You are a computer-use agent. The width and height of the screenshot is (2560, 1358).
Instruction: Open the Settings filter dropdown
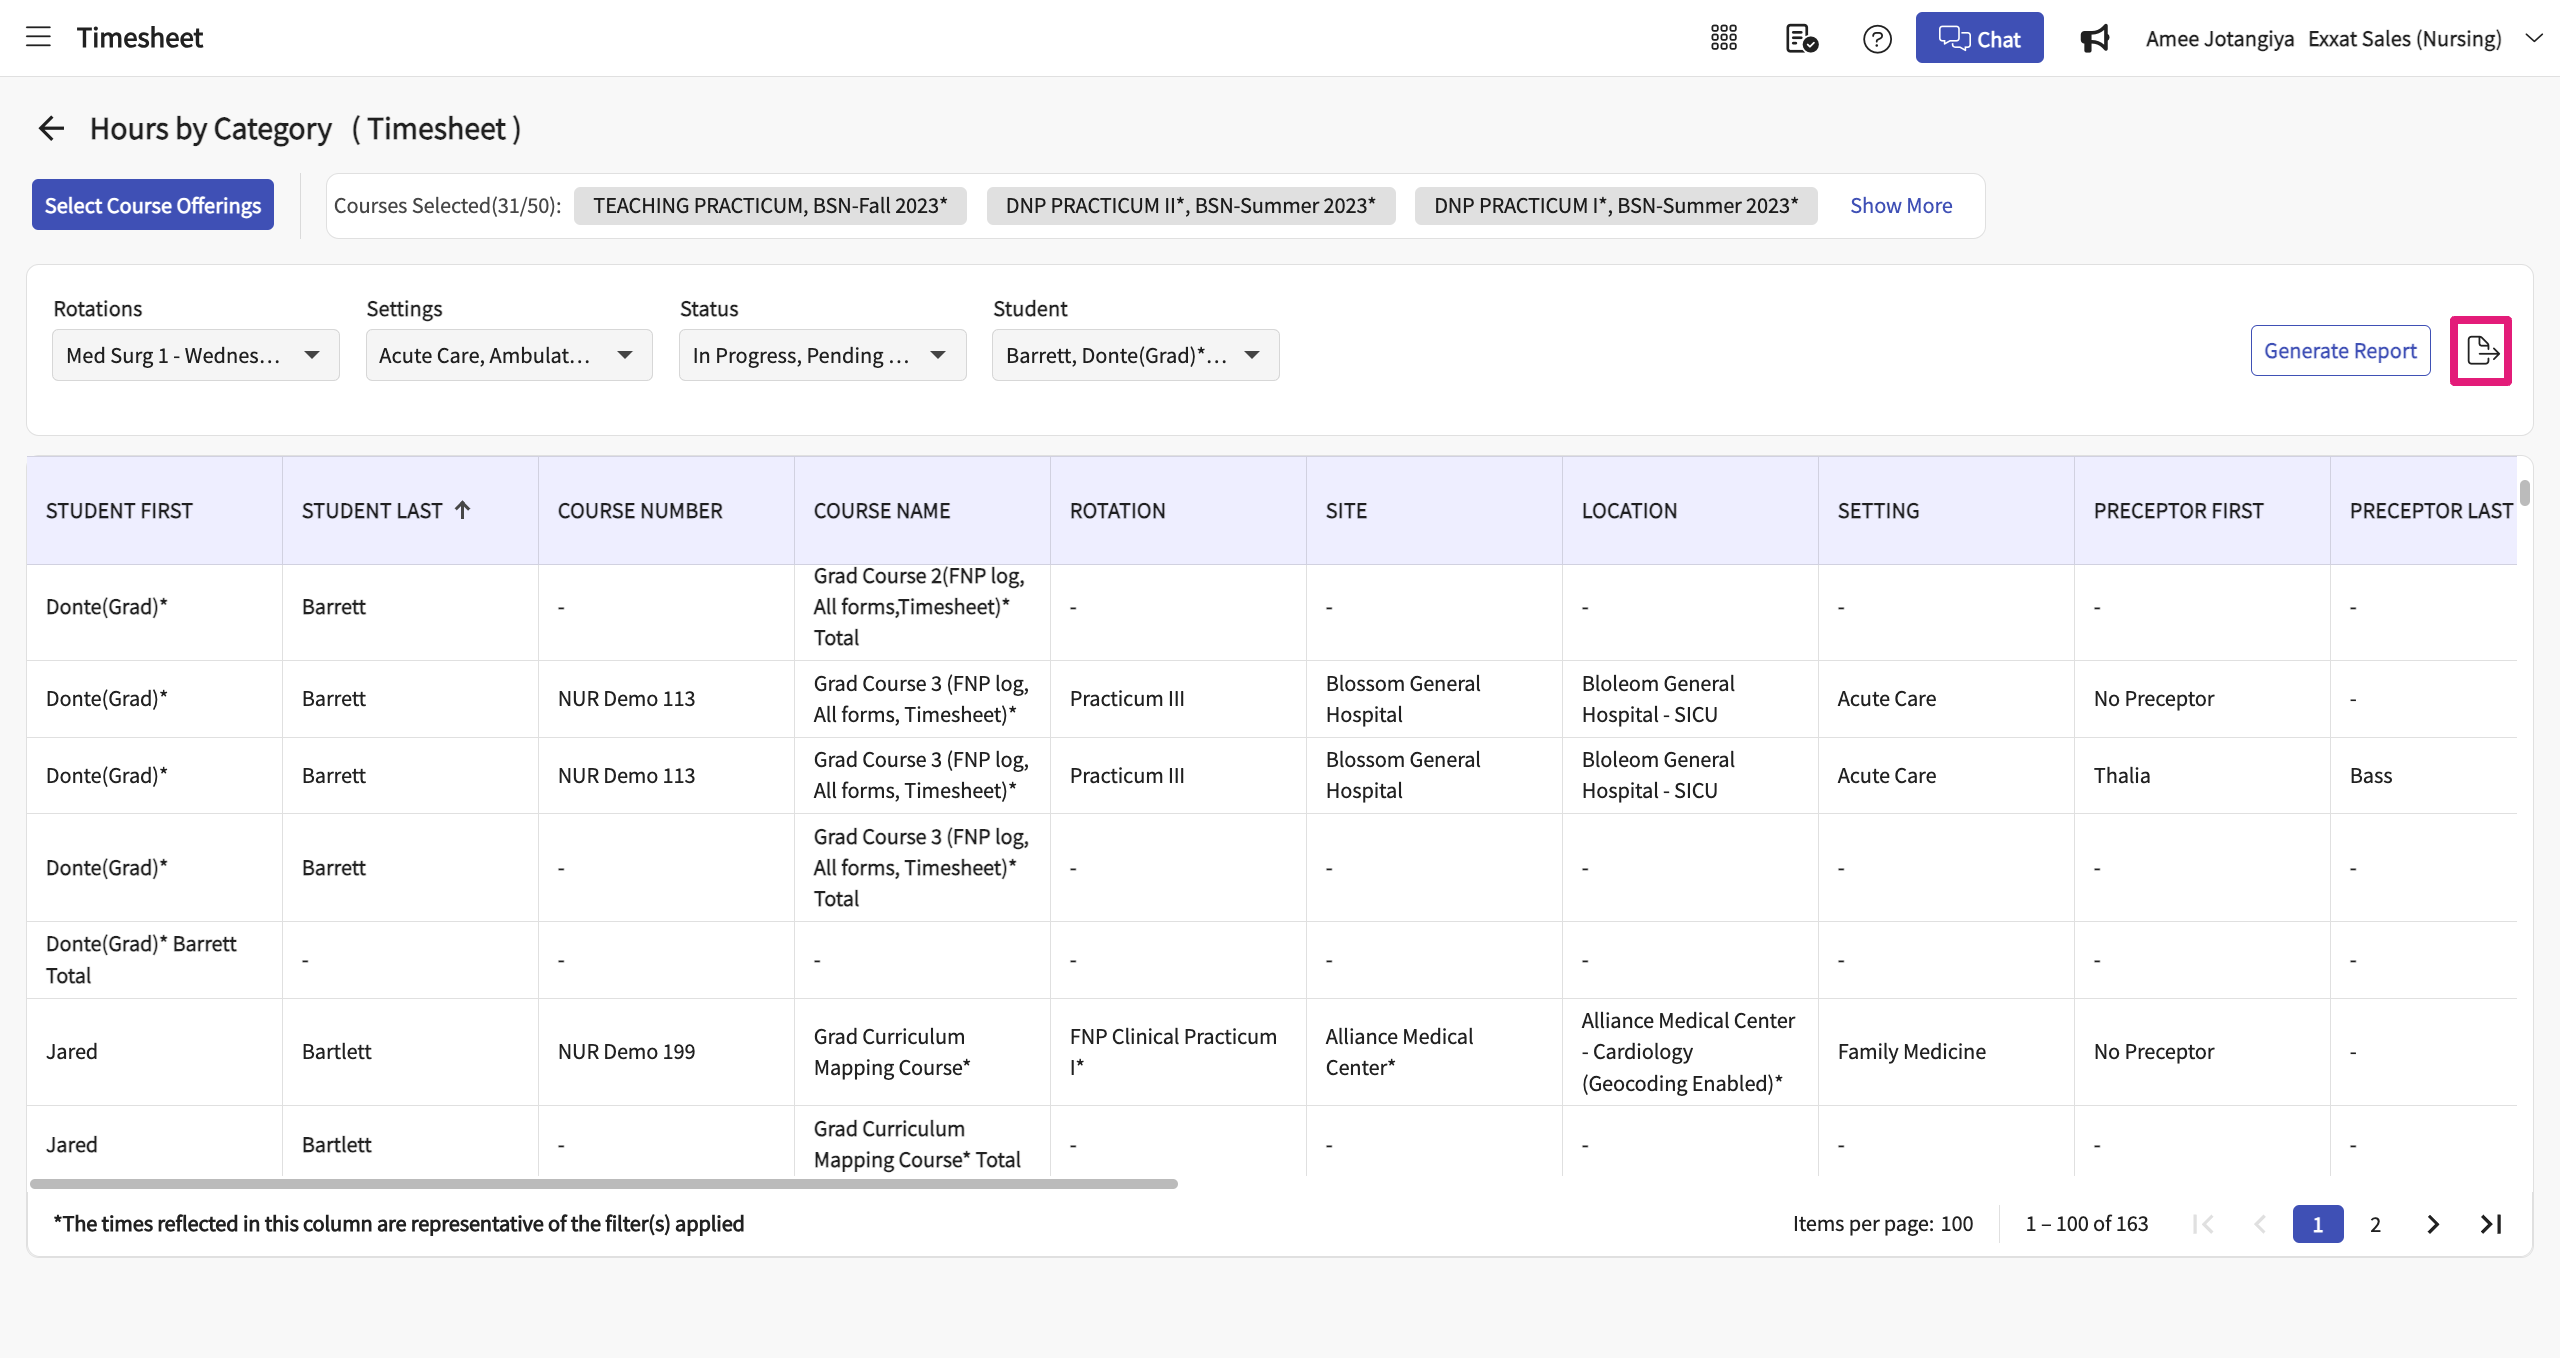pyautogui.click(x=508, y=355)
